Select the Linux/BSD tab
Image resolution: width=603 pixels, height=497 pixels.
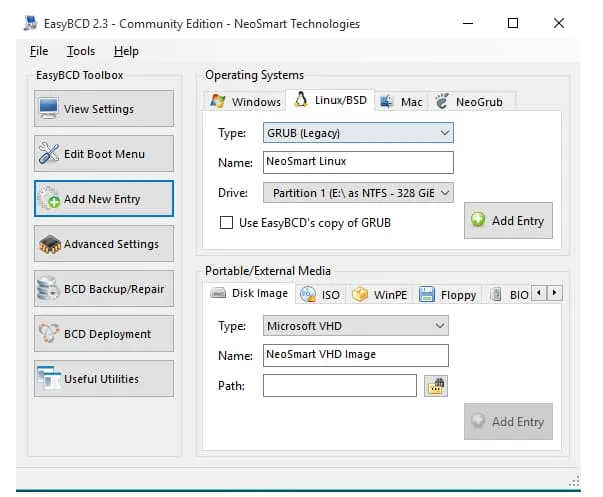click(x=330, y=100)
